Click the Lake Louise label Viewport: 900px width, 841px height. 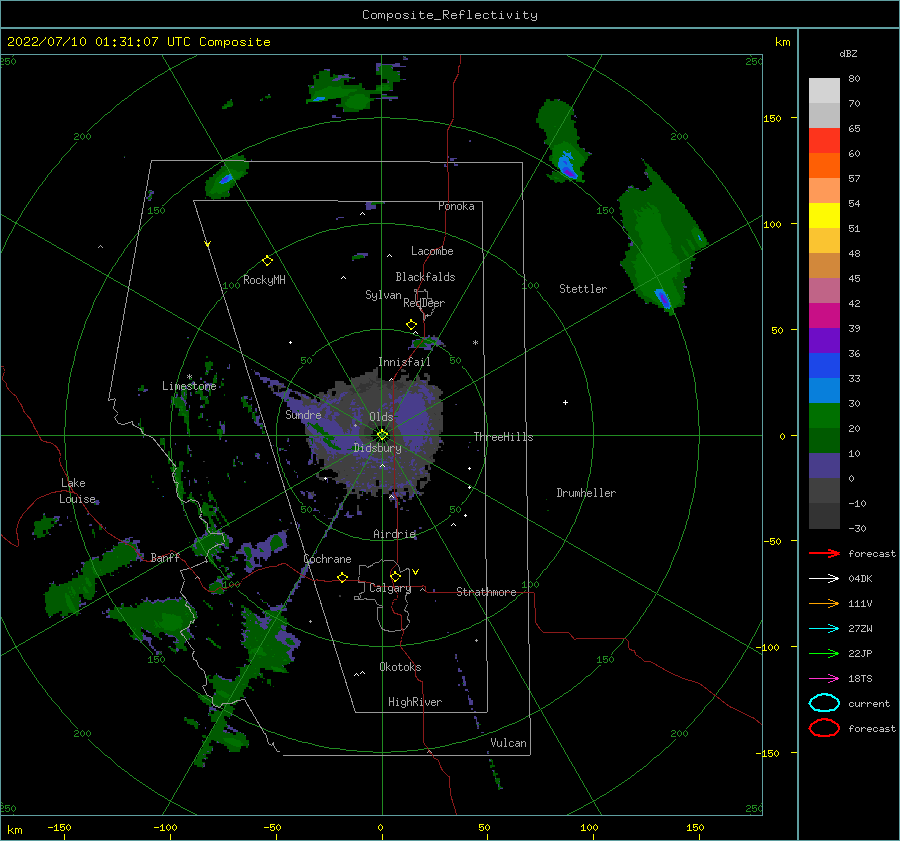77,491
